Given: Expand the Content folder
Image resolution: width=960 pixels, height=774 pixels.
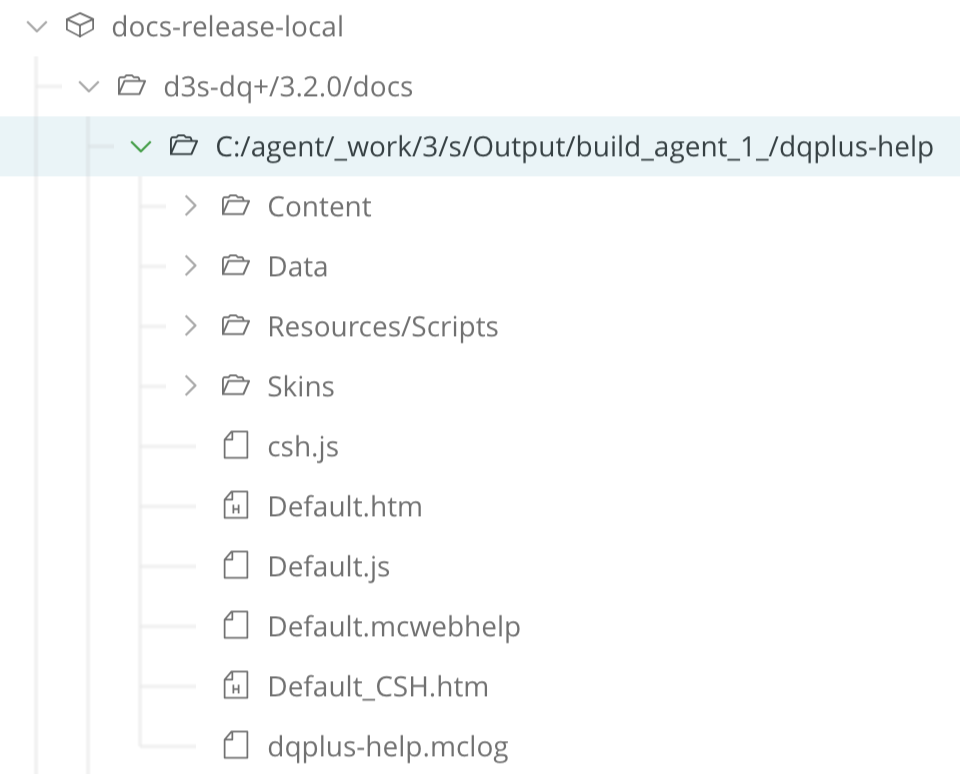Looking at the screenshot, I should point(190,206).
